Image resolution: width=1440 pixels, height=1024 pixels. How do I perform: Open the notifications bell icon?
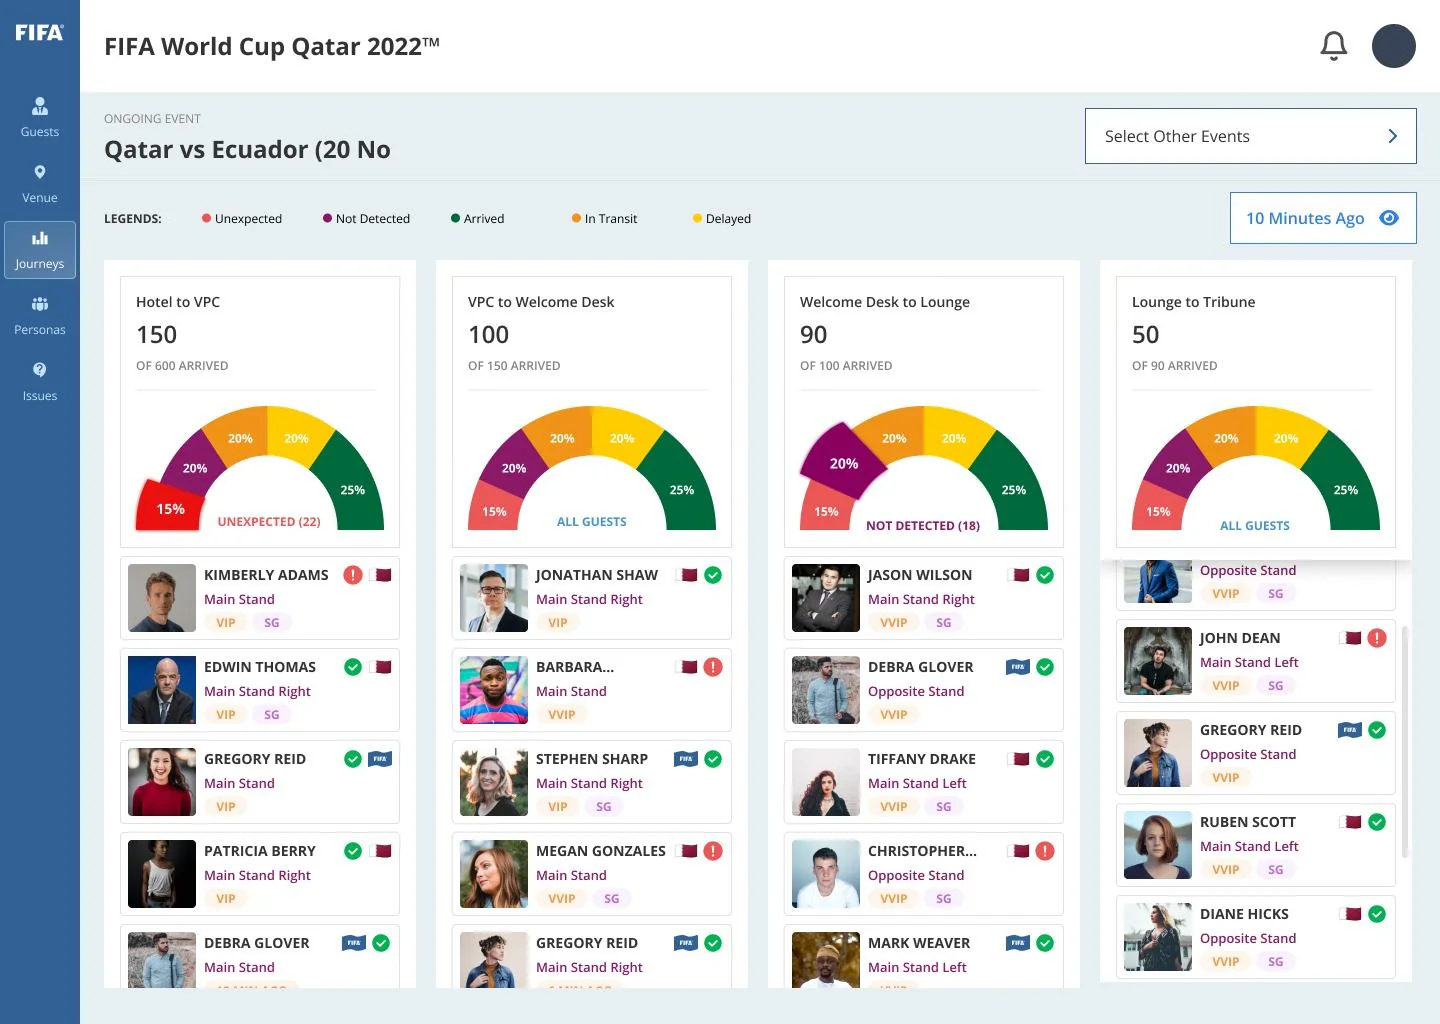click(1334, 46)
